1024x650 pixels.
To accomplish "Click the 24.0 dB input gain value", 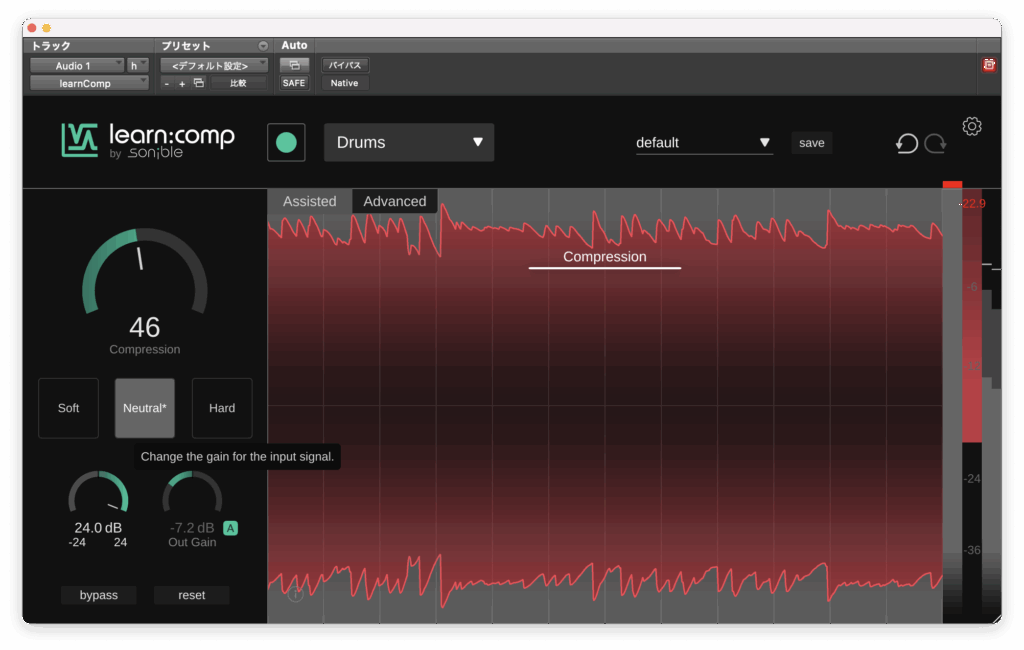I will tap(98, 527).
